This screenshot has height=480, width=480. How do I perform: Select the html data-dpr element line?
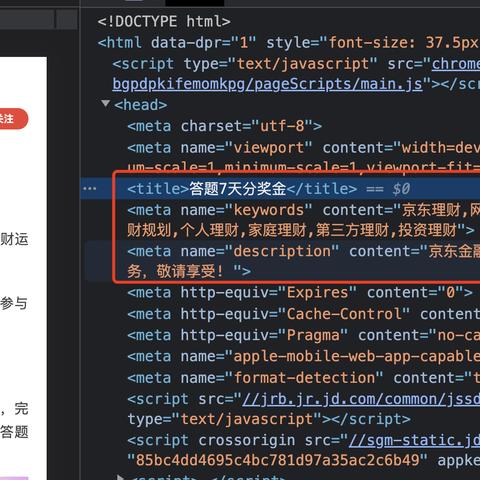click(x=289, y=43)
